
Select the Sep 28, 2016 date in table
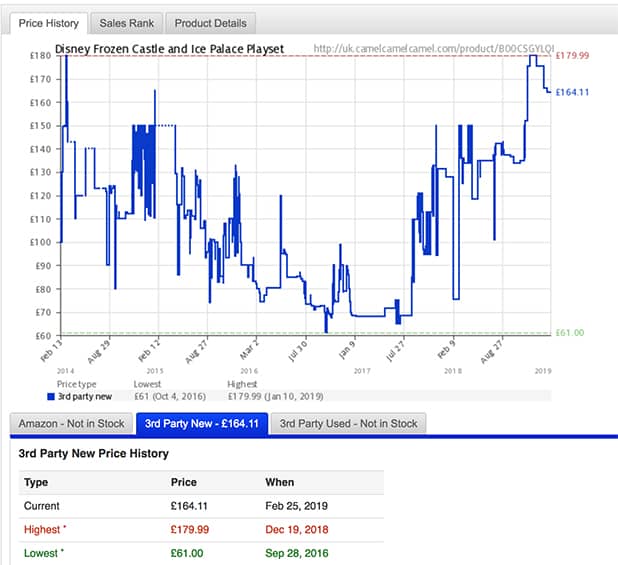point(299,552)
